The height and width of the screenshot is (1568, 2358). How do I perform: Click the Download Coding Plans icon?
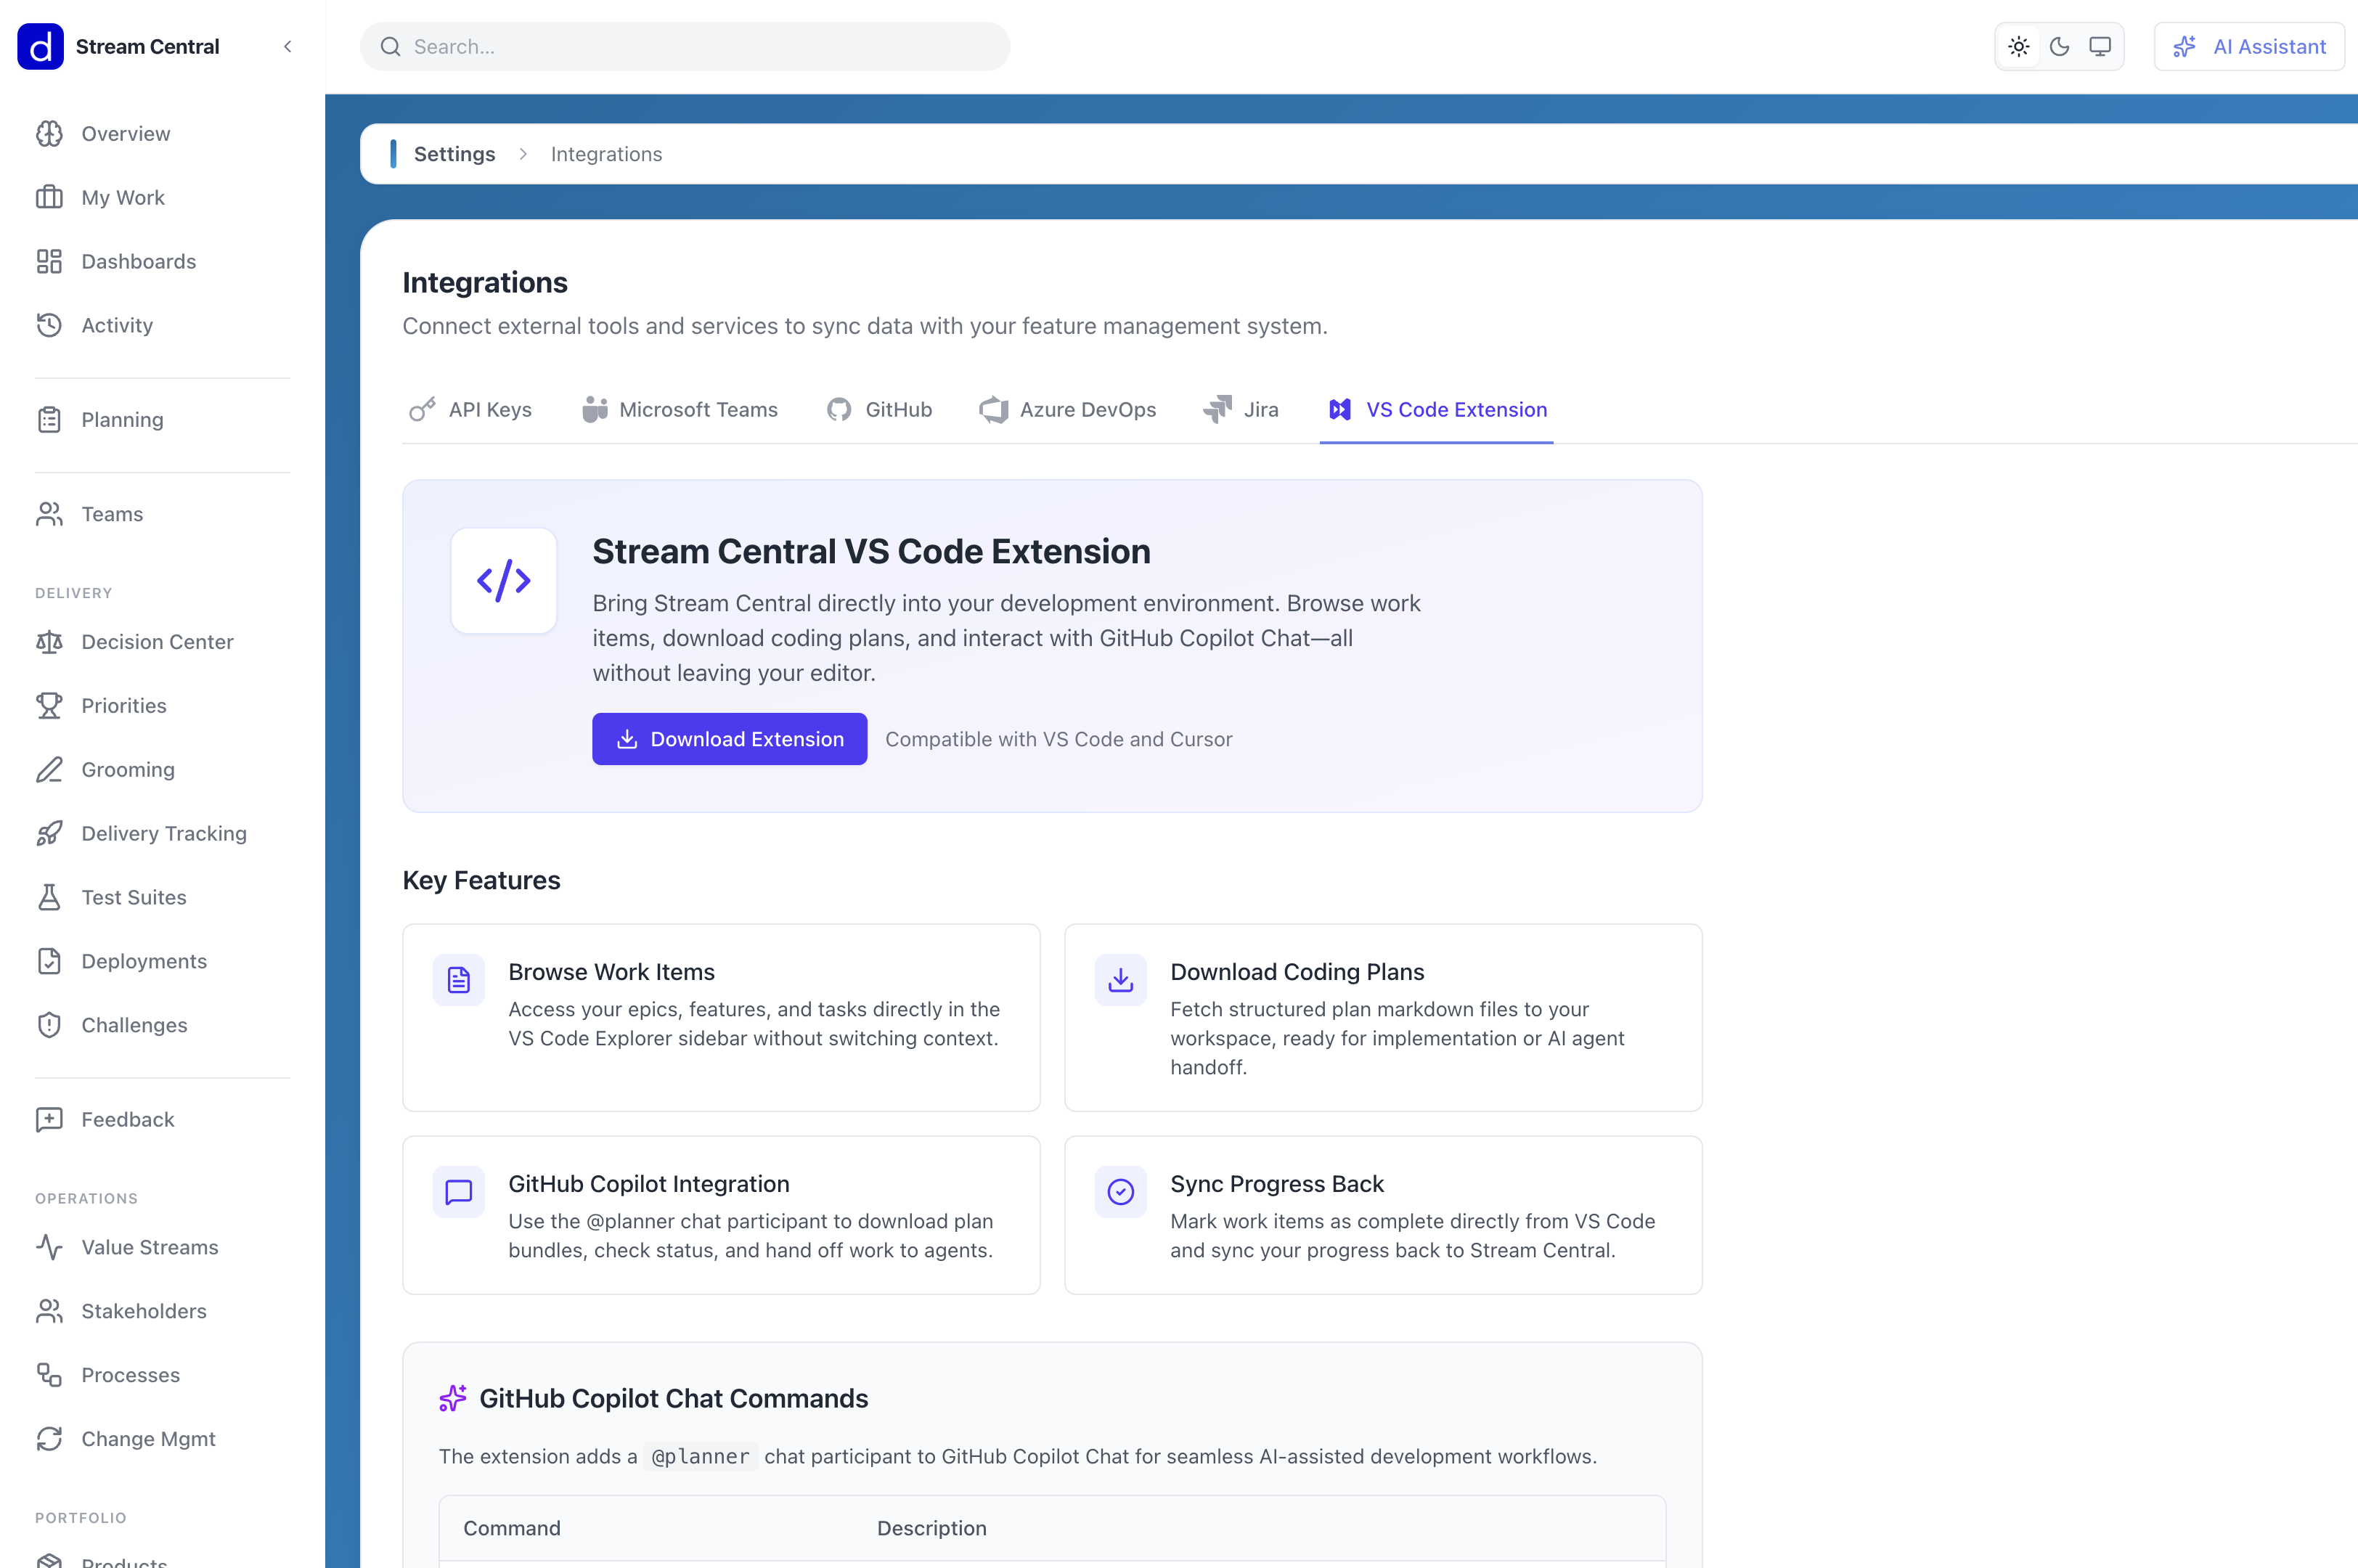pyautogui.click(x=1121, y=980)
